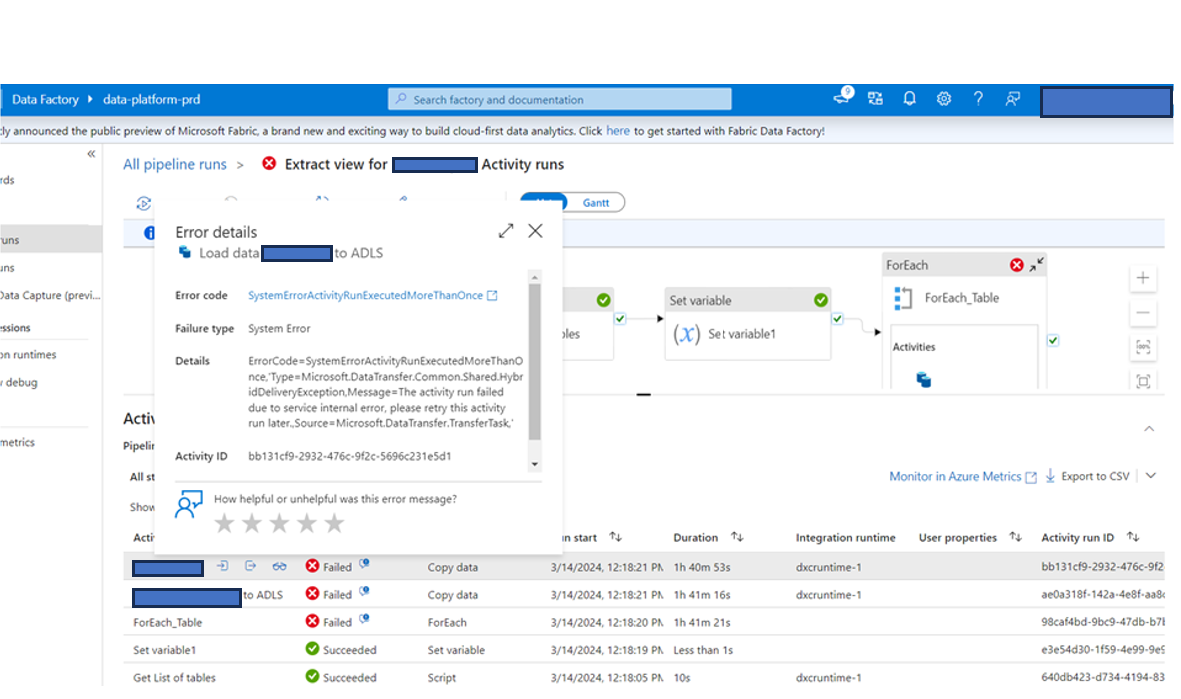
Task: Select the zoom to 100% canvas icon
Action: 1143,347
